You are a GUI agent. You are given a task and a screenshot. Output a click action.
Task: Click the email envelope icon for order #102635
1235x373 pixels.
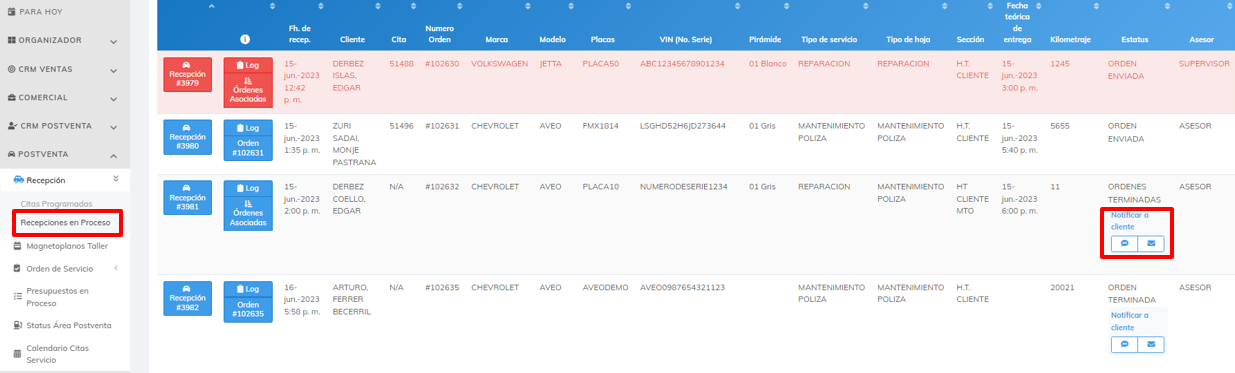[1151, 344]
